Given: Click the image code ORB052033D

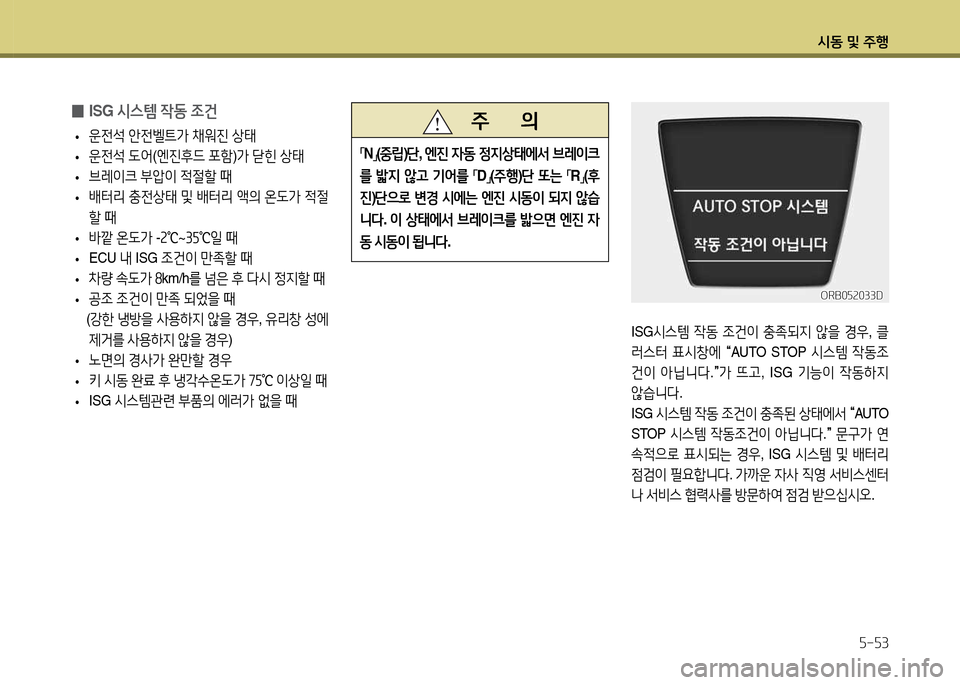Looking at the screenshot, I should pos(852,295).
